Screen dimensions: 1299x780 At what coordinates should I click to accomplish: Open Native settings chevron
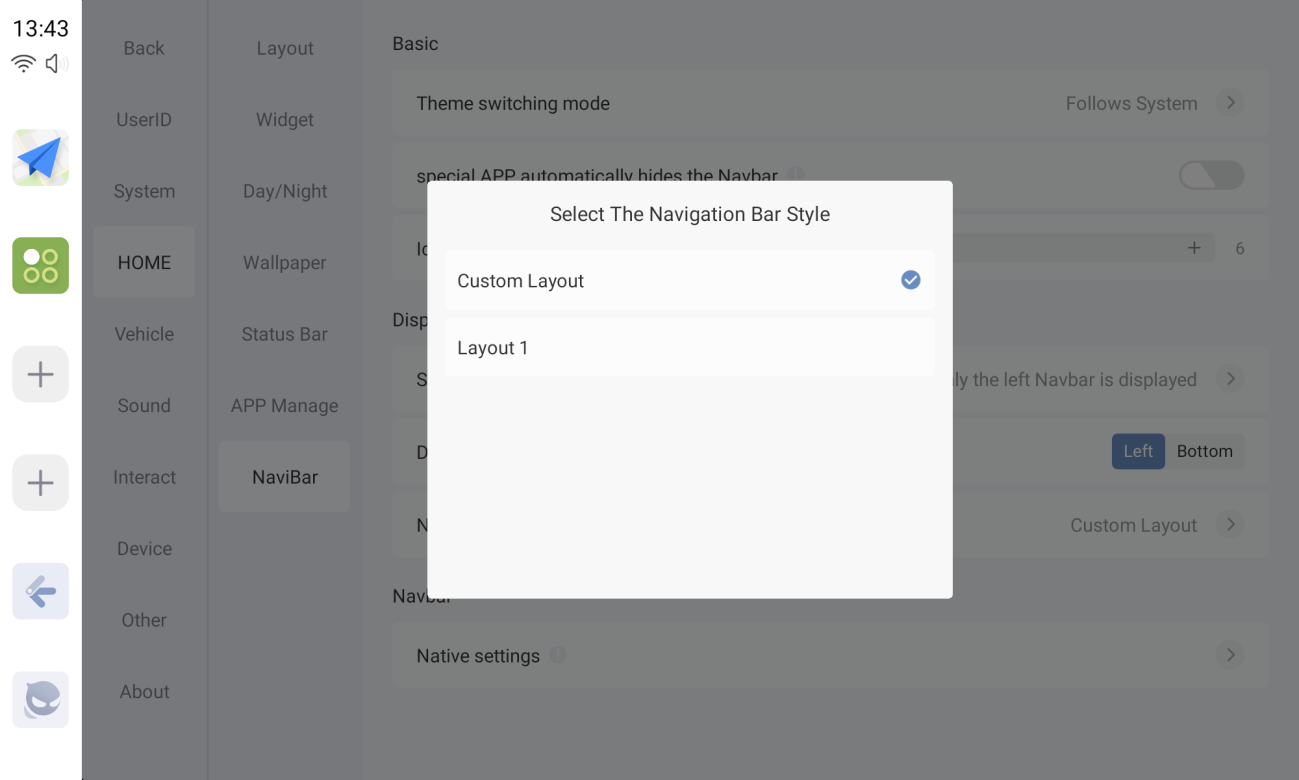tap(1231, 655)
